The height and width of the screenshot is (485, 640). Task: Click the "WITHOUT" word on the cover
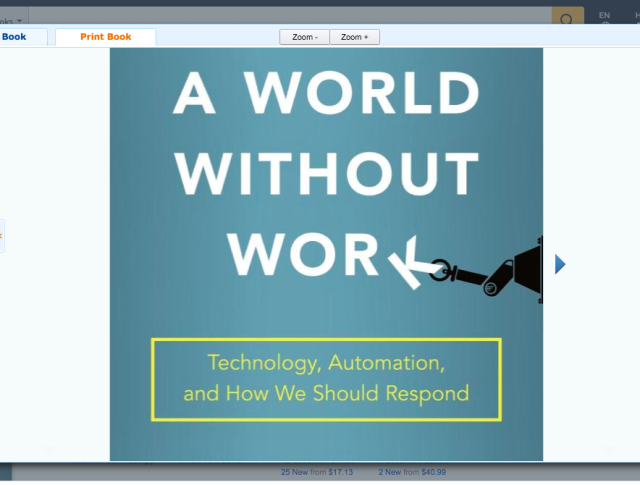point(326,175)
